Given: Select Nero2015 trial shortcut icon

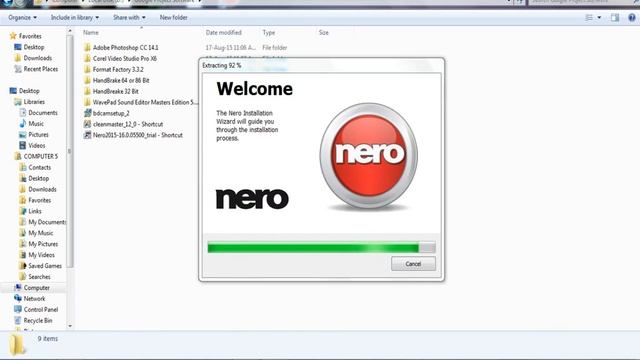Looking at the screenshot, I should point(87,135).
